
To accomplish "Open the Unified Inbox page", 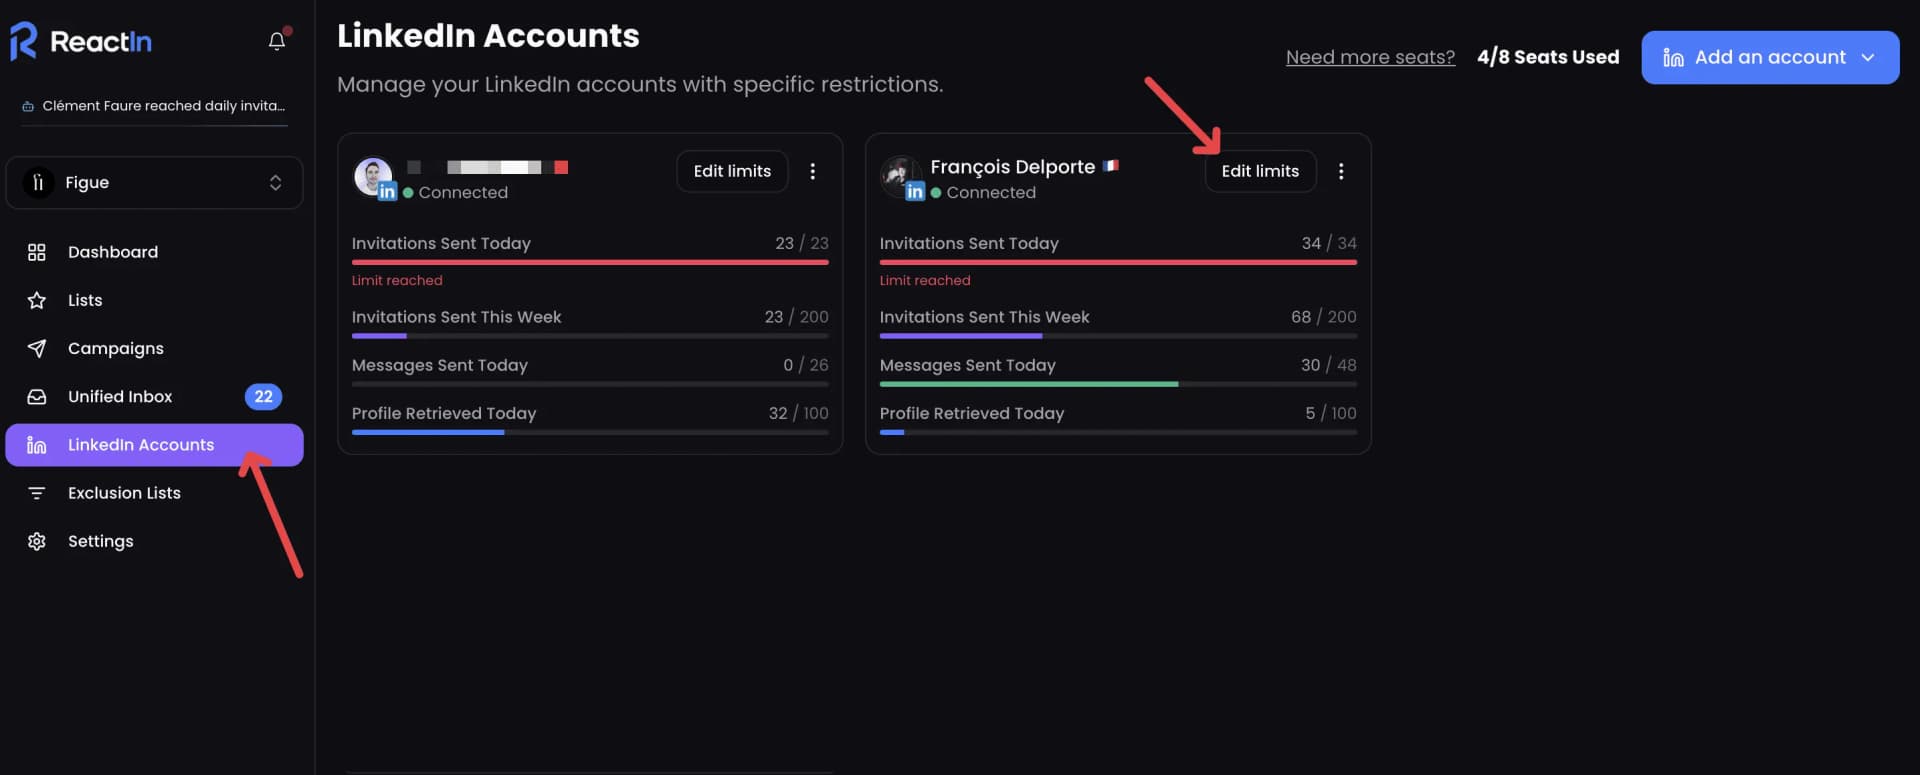I will (120, 397).
